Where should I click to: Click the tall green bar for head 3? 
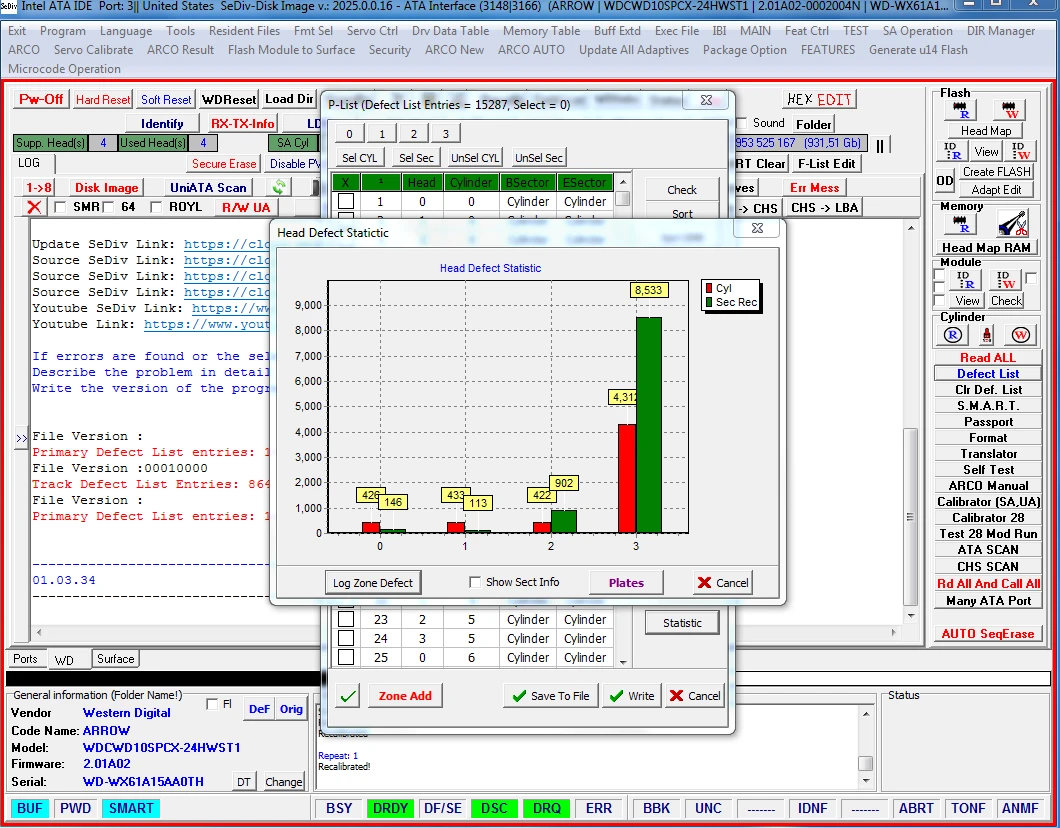coord(649,425)
